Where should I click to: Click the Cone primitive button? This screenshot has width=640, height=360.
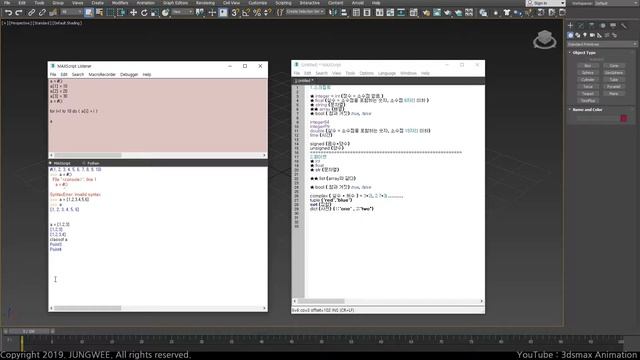point(614,66)
